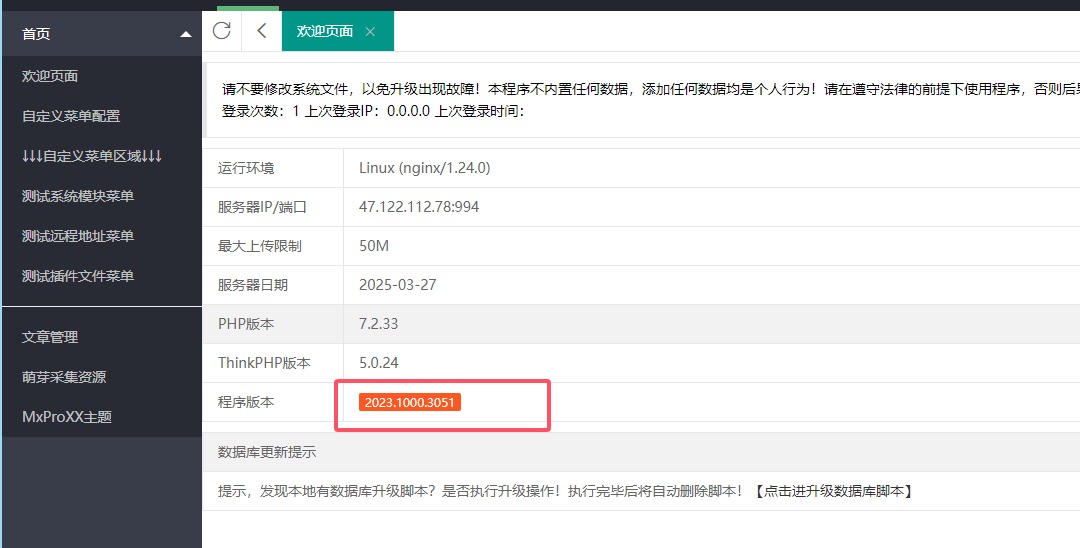Click the 首页 sidebar header
The height and width of the screenshot is (548, 1080).
point(36,34)
